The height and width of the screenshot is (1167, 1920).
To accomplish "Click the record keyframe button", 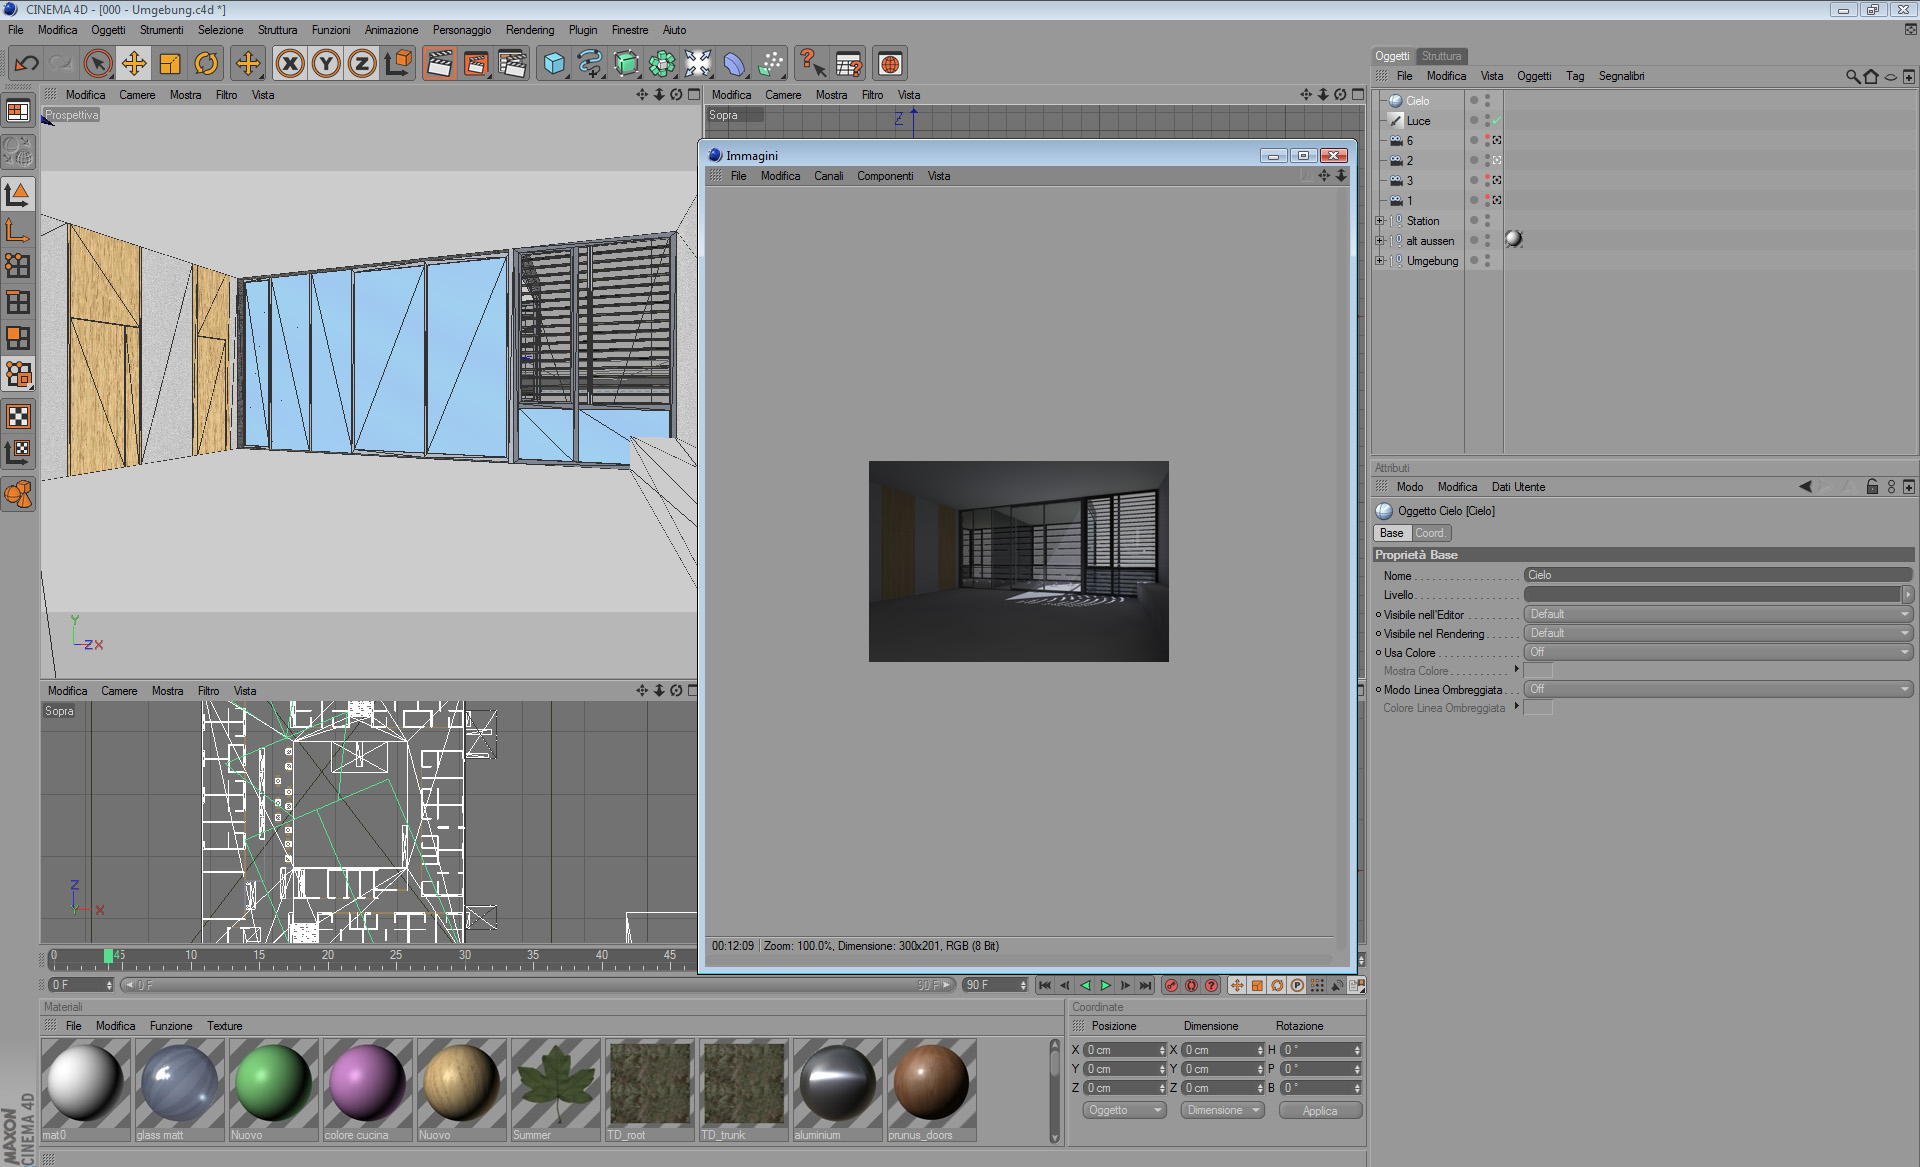I will point(1171,985).
